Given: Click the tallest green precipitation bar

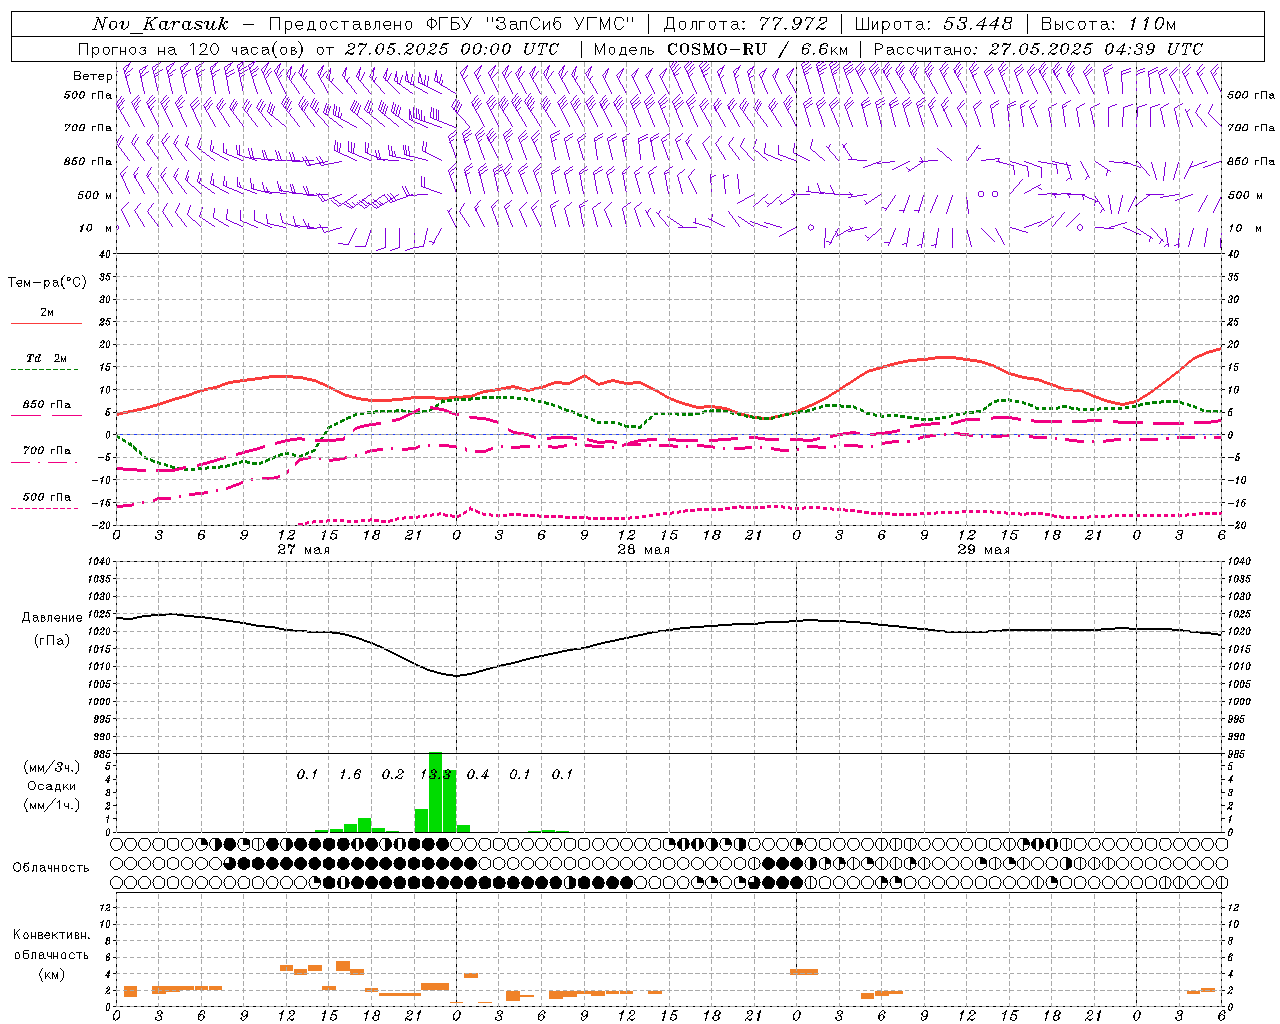Looking at the screenshot, I should click(x=435, y=792).
